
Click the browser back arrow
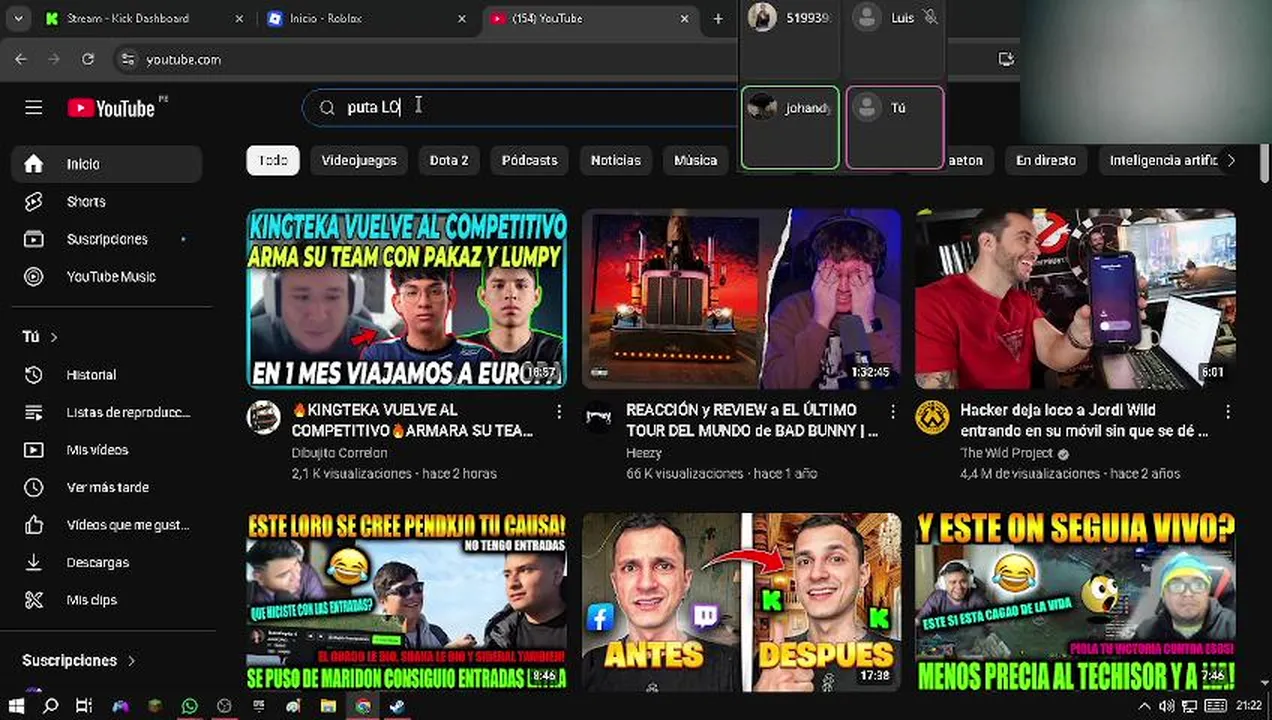tap(21, 59)
